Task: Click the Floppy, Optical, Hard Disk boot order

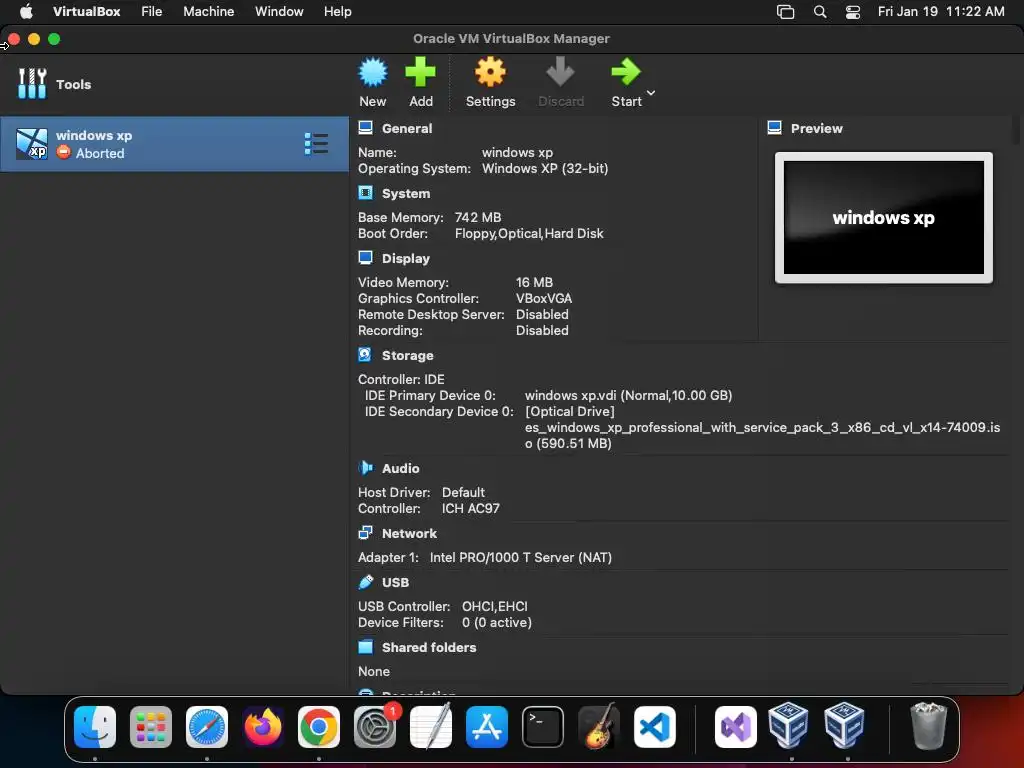Action: [529, 233]
